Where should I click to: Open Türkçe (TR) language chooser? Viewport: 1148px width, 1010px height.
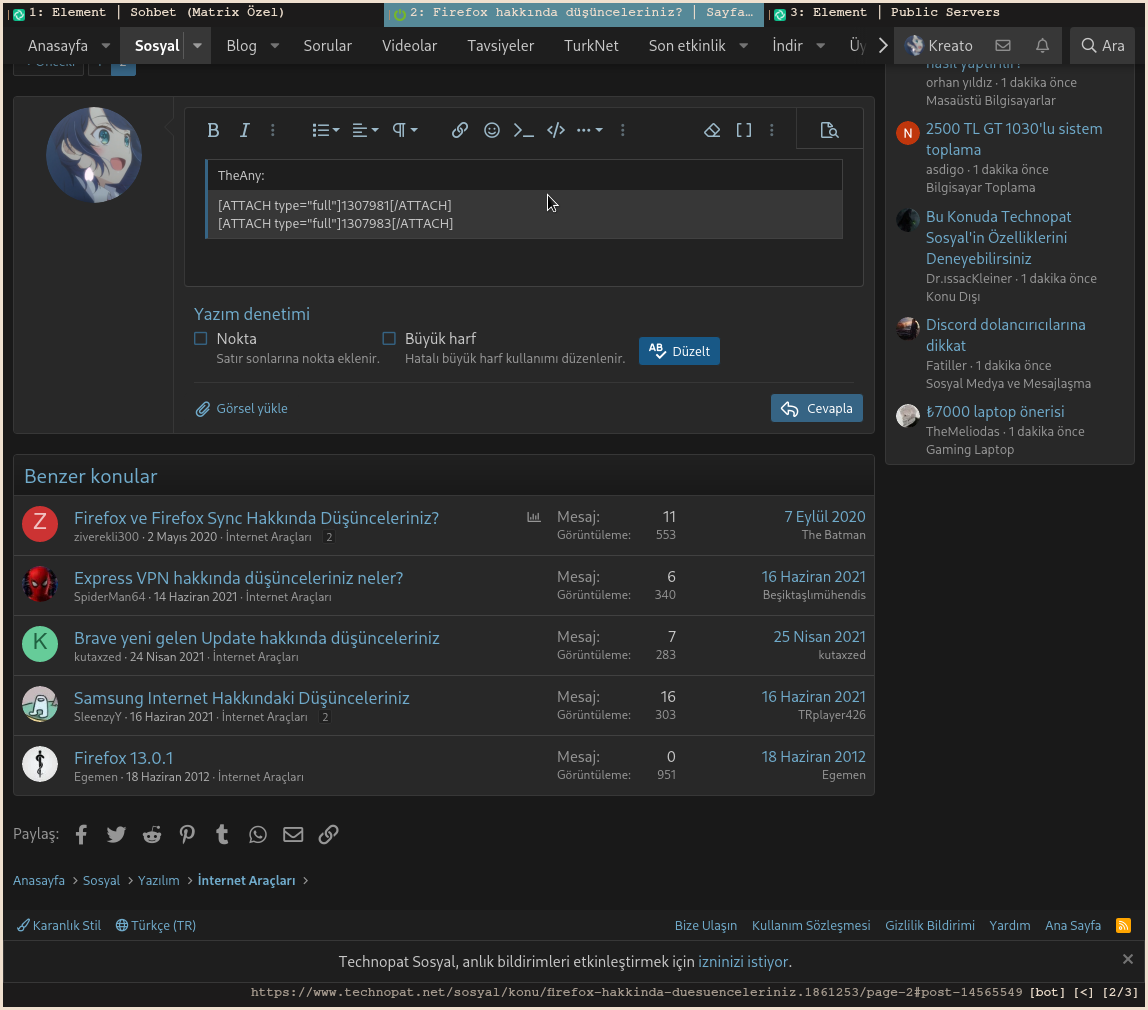tap(156, 925)
